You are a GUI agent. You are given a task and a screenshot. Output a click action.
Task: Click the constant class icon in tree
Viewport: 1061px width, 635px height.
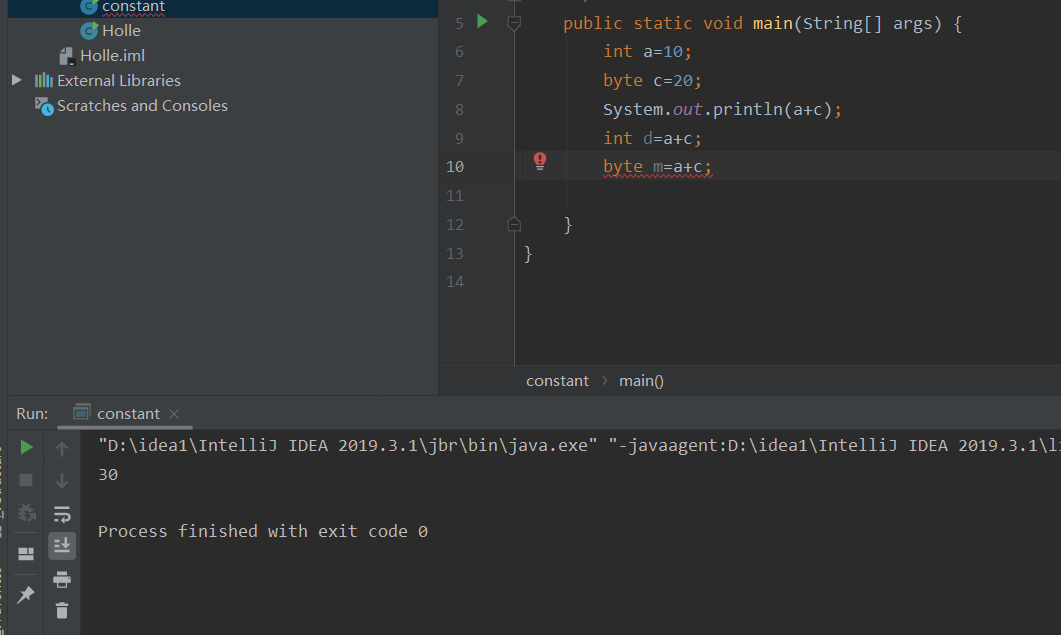[89, 6]
